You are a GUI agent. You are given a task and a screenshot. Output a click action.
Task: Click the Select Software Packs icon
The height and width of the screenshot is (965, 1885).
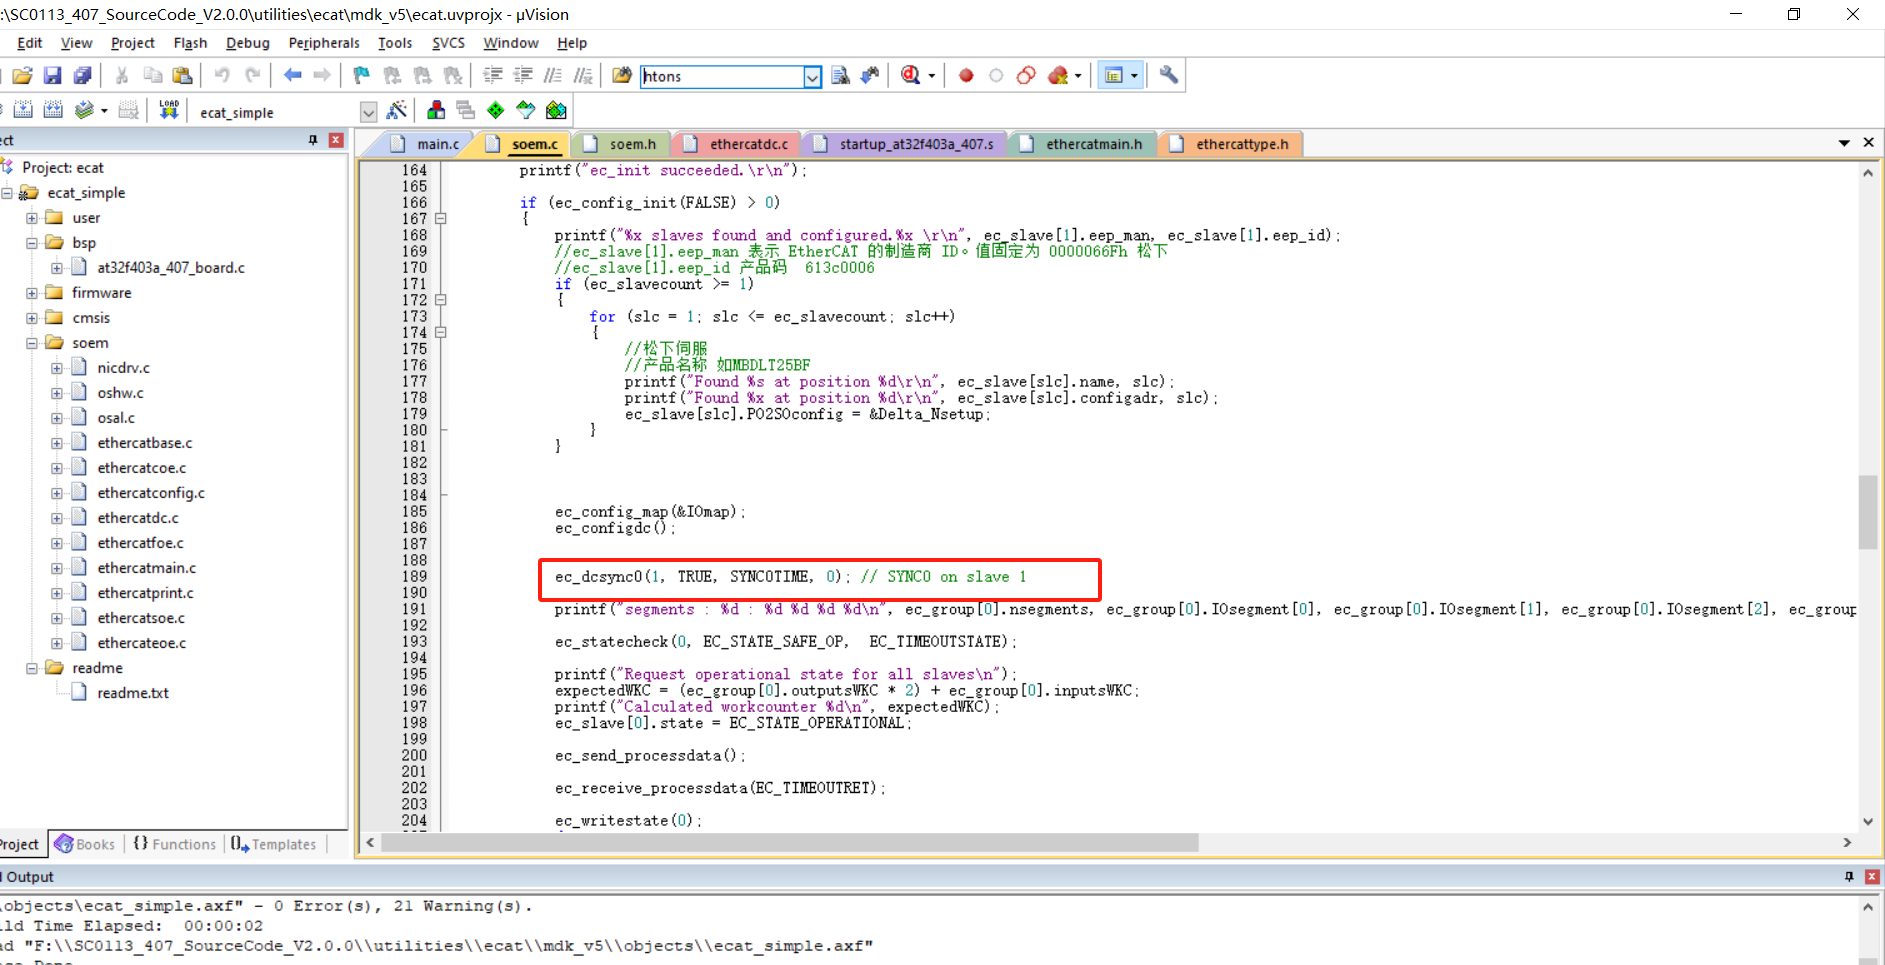[525, 110]
